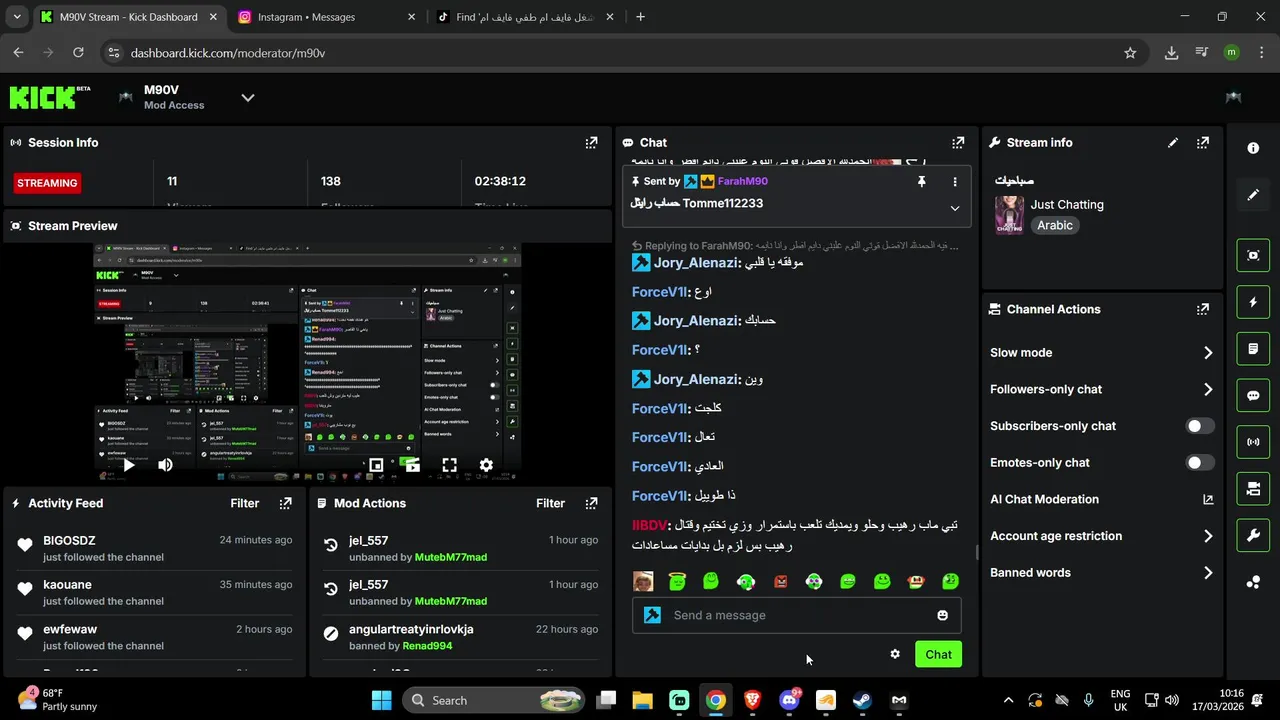Open Discord from the taskbar

tap(789, 701)
